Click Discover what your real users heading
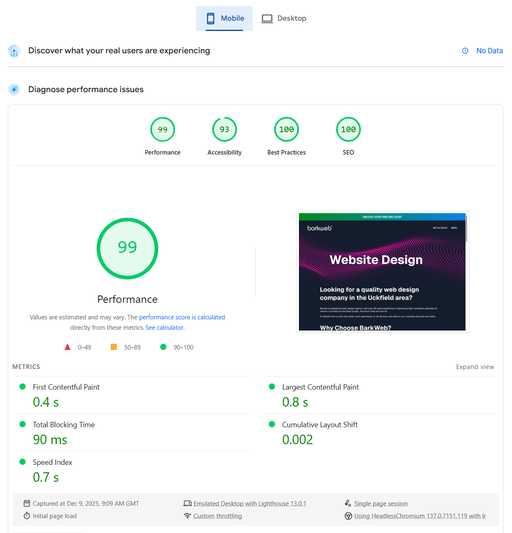 point(119,51)
